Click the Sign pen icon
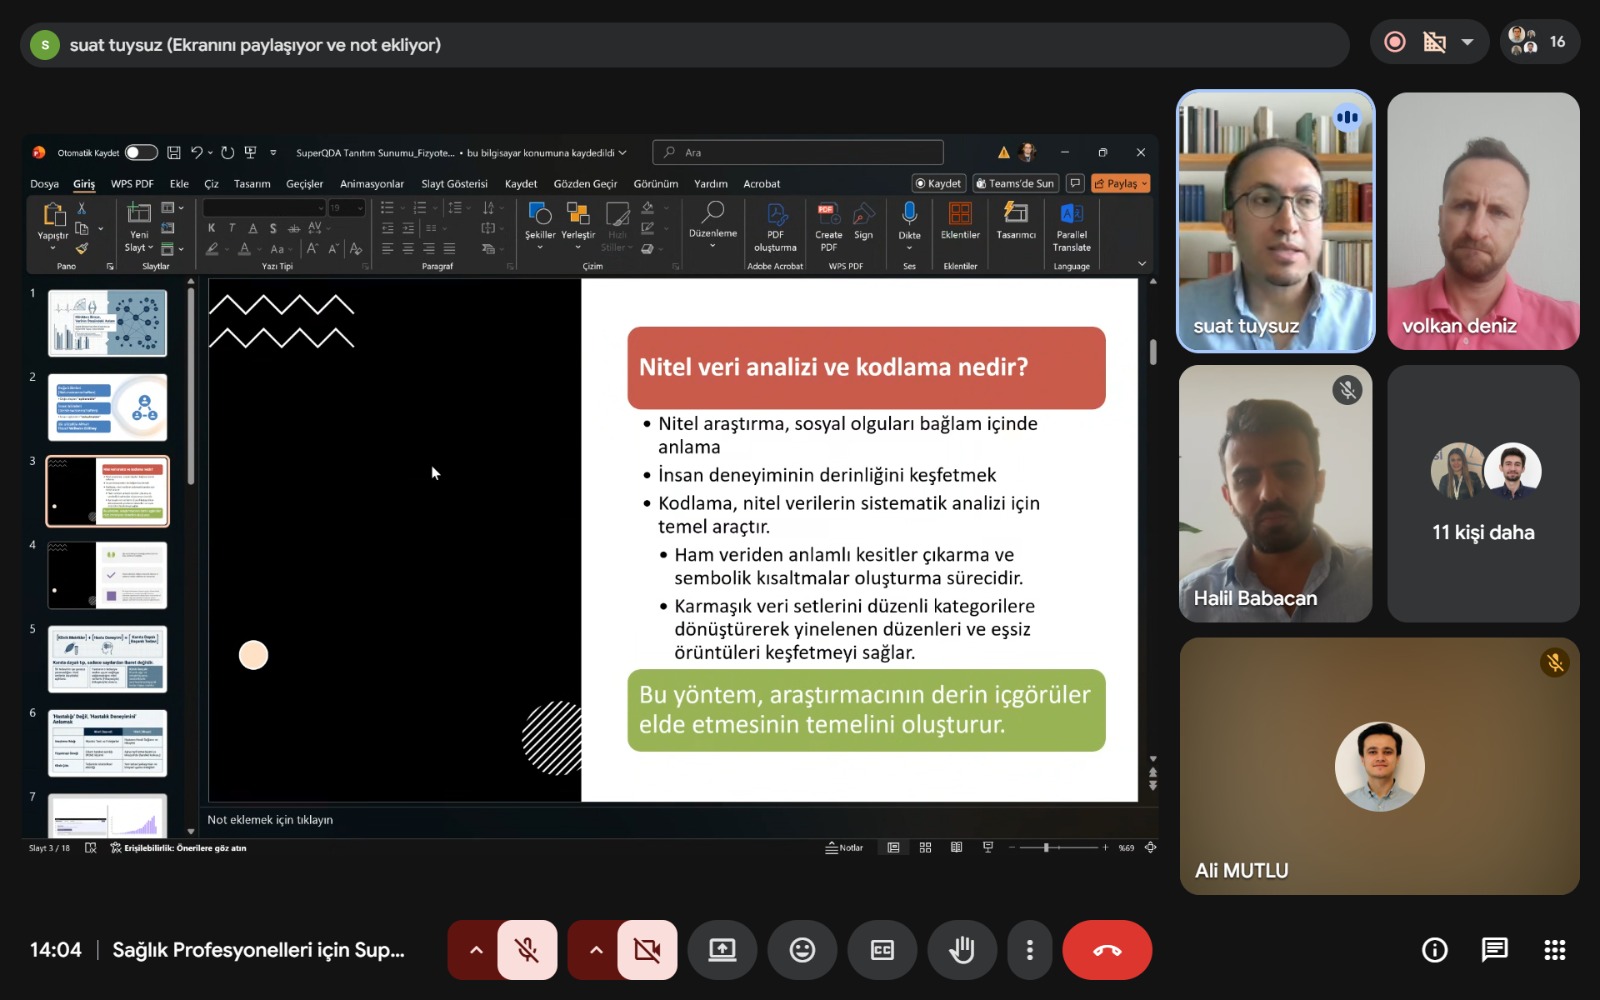 point(864,214)
